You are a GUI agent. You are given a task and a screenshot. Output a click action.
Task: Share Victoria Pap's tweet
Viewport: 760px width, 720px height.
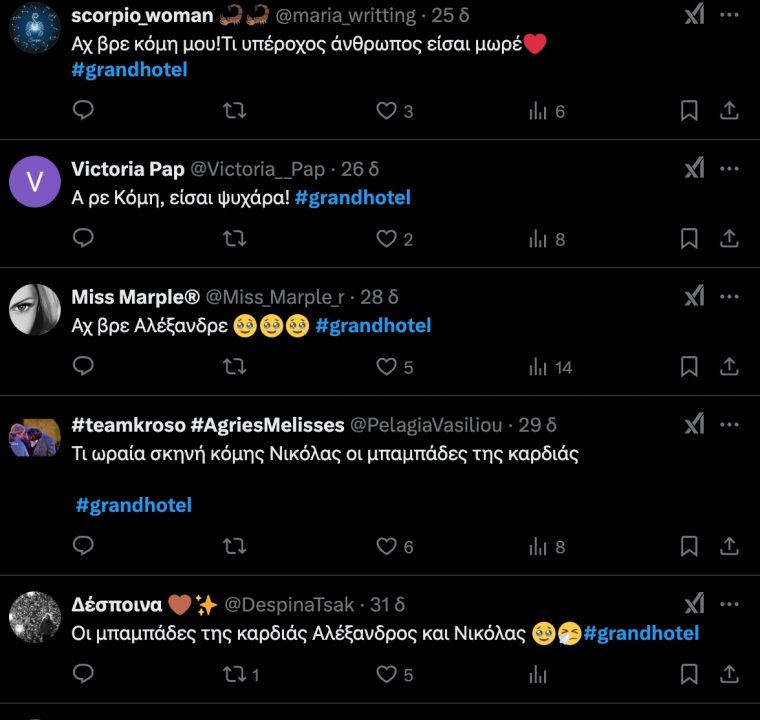[x=730, y=239]
